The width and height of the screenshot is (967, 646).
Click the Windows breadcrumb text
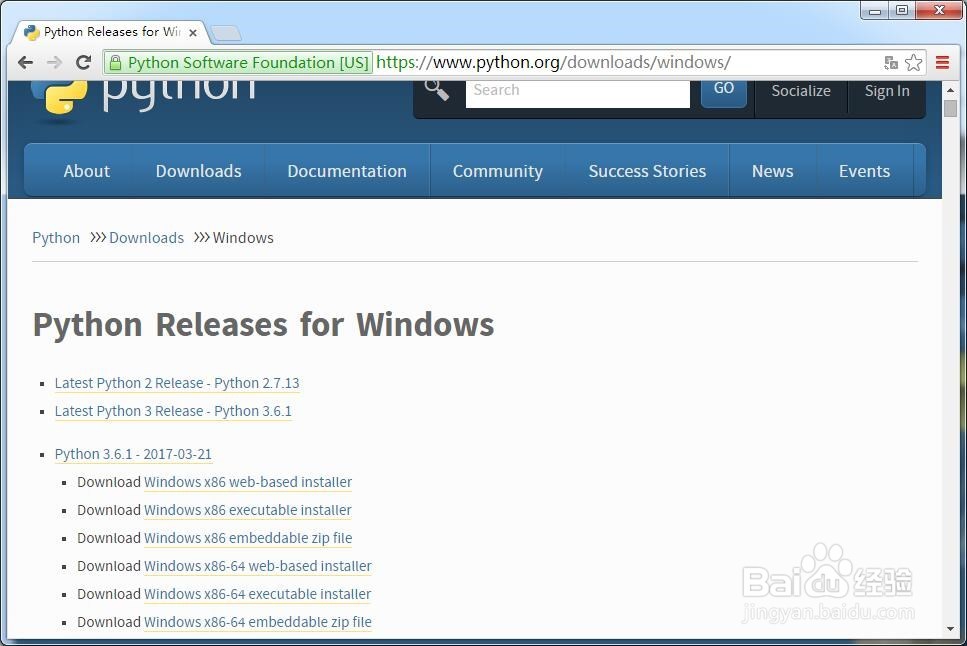pos(243,238)
